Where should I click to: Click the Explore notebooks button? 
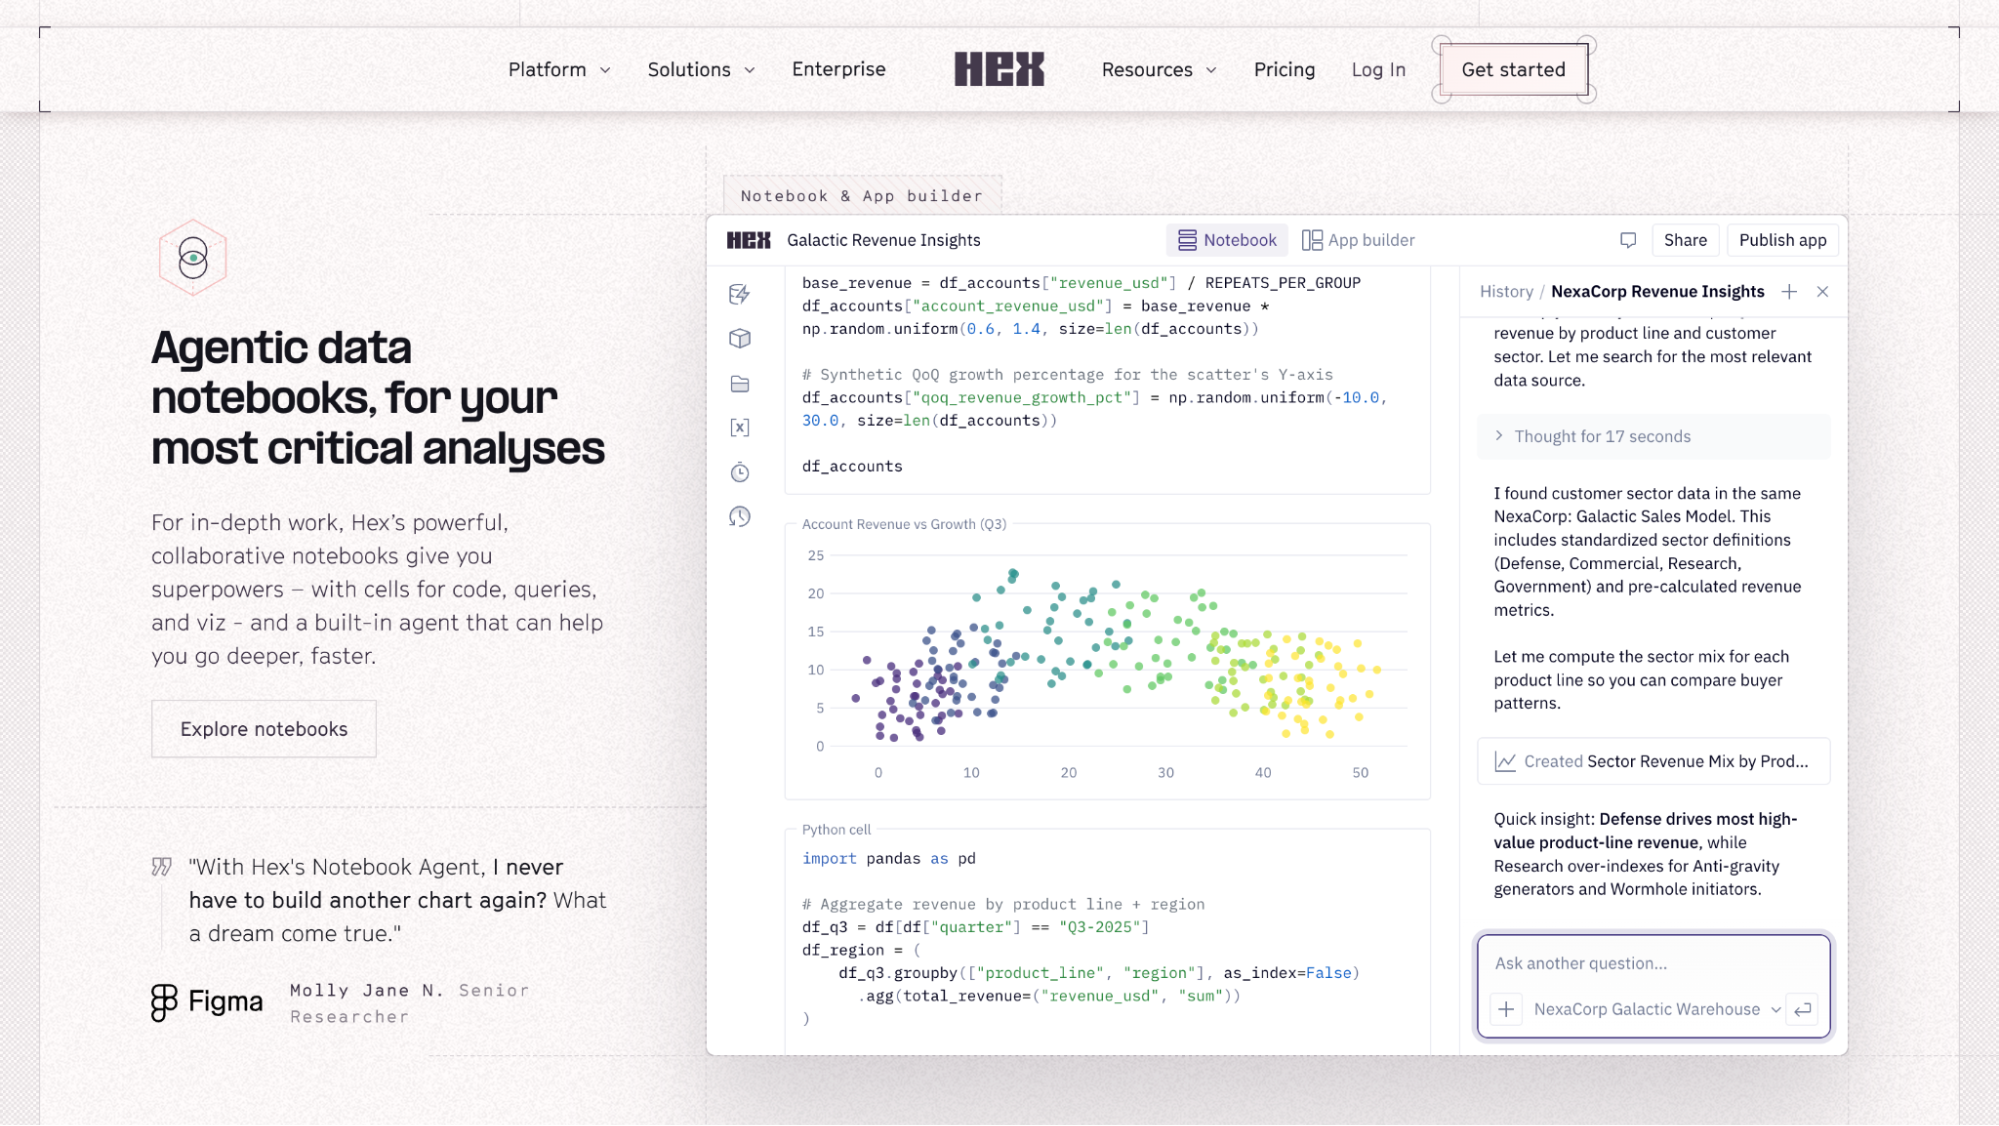tap(264, 729)
